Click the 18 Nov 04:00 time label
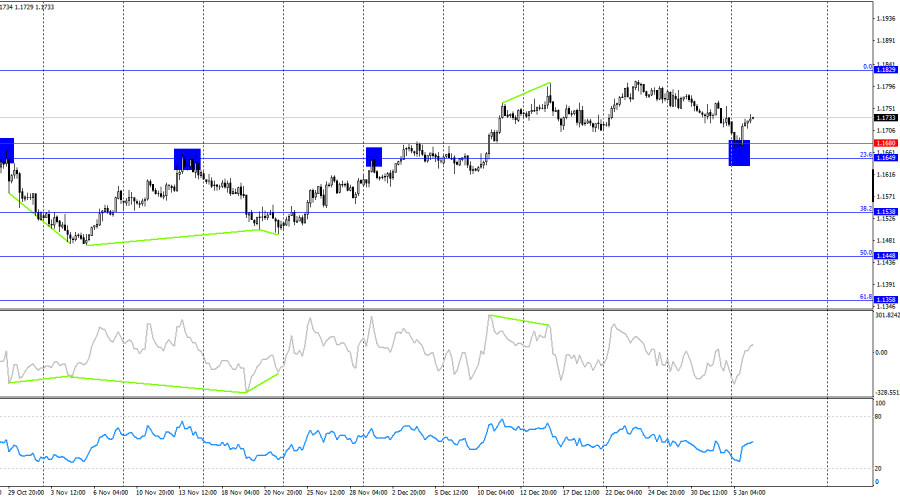Image resolution: width=900 pixels, height=500 pixels. click(240, 493)
